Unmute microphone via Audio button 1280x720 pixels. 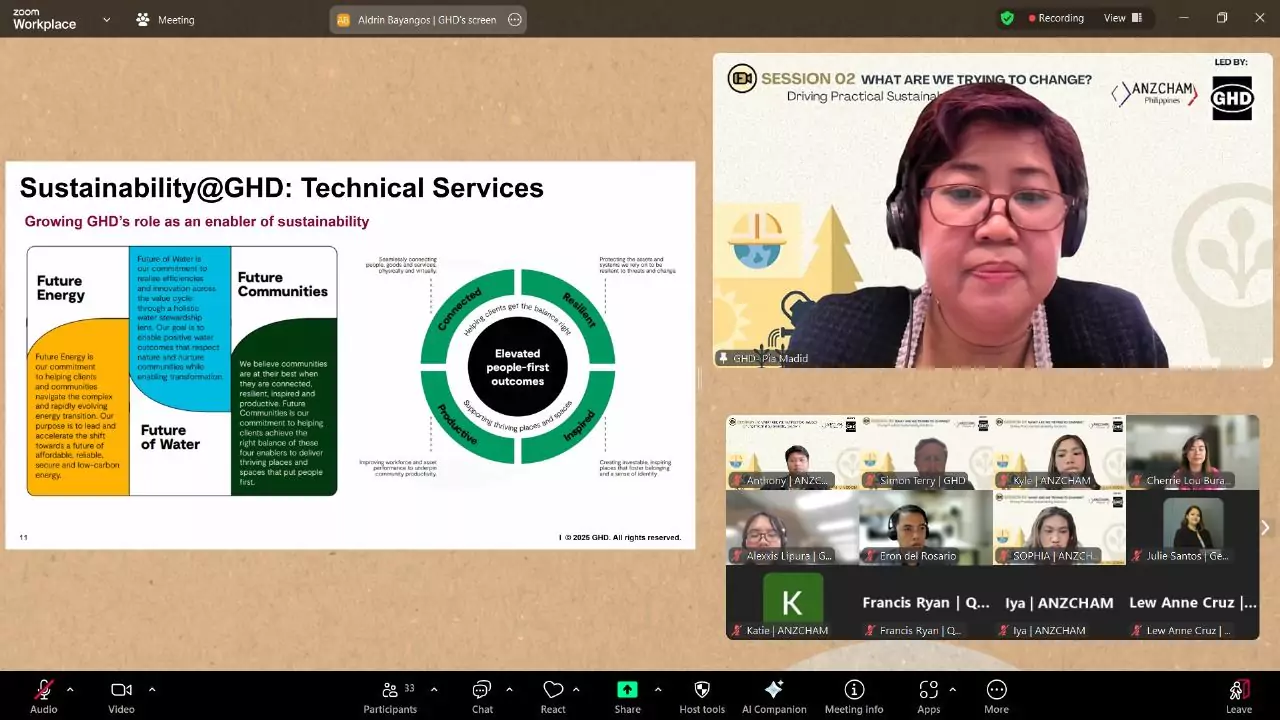click(43, 696)
